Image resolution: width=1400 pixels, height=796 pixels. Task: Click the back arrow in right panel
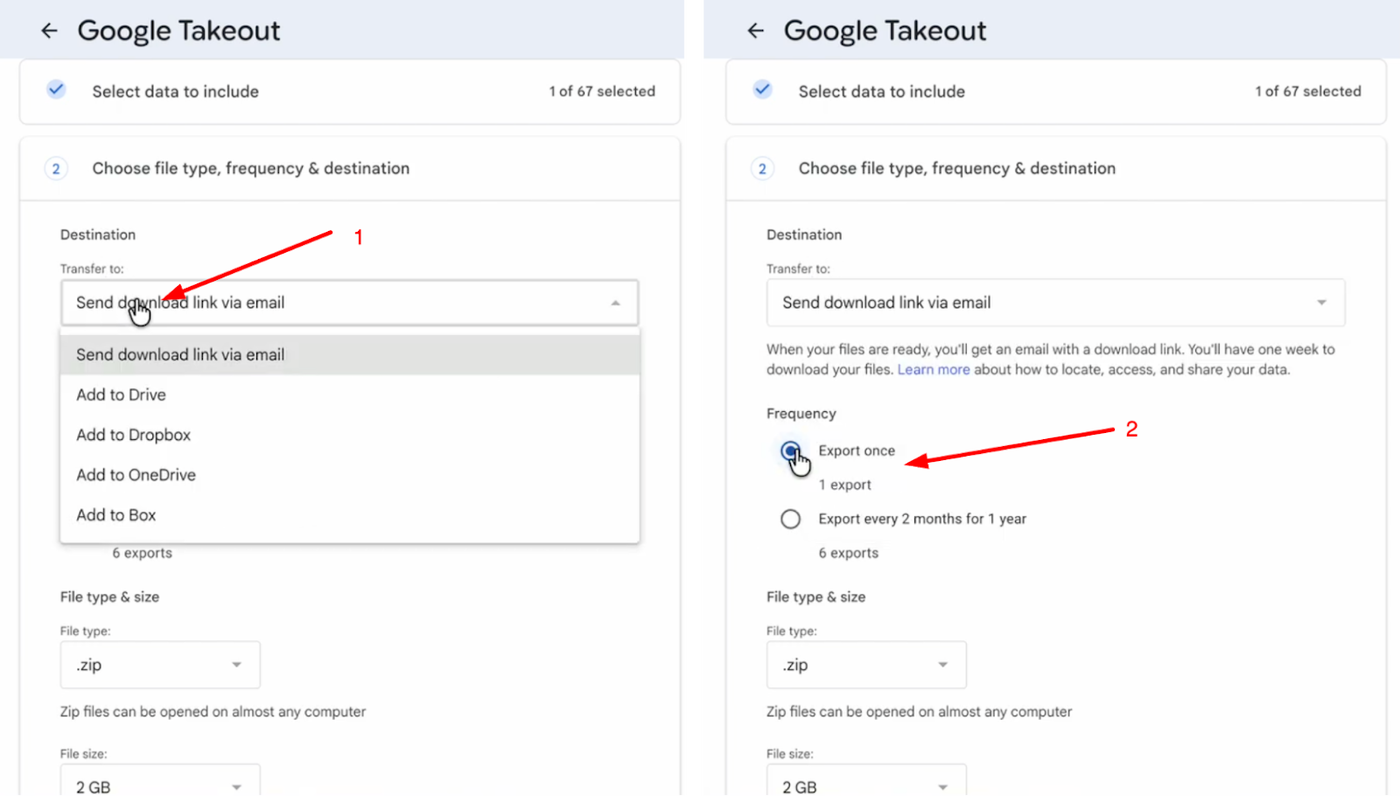[755, 31]
